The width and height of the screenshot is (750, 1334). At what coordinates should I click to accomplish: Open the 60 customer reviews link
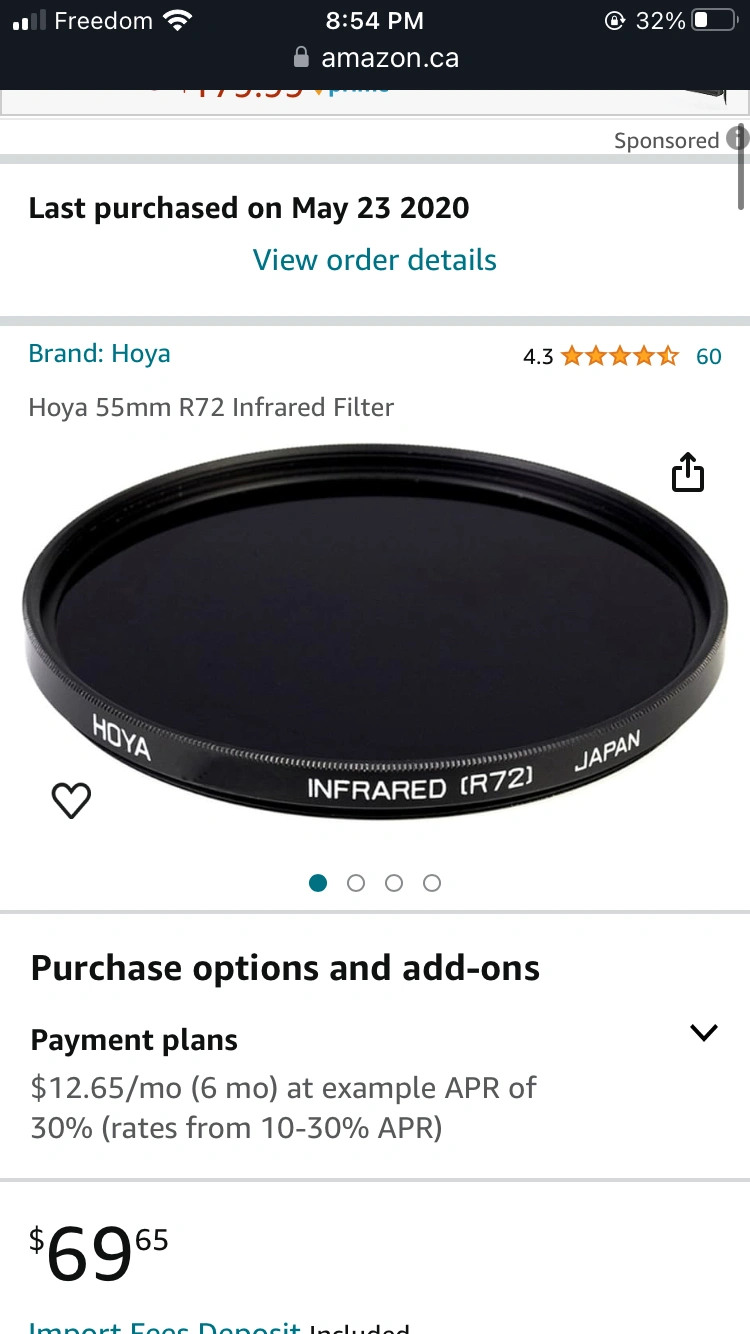708,356
